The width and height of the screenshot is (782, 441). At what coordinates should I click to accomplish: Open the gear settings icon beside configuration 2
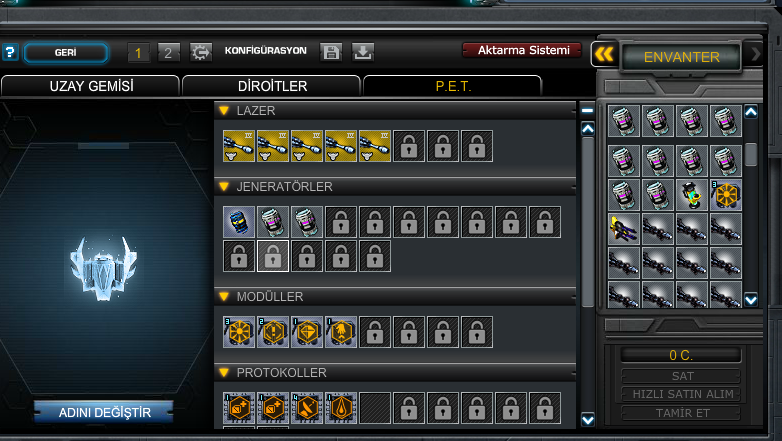[201, 52]
